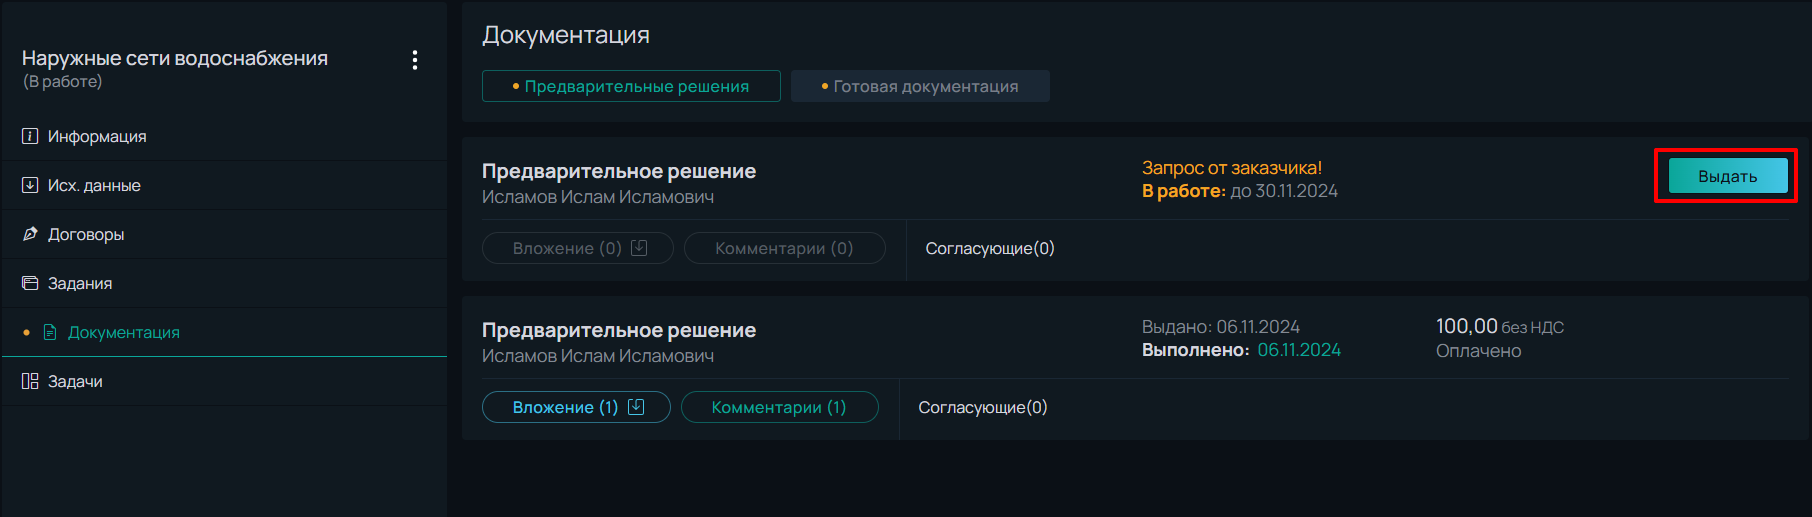Image resolution: width=1812 pixels, height=517 pixels.
Task: Expand Согласующие(0) of the completed решение
Action: tap(983, 407)
